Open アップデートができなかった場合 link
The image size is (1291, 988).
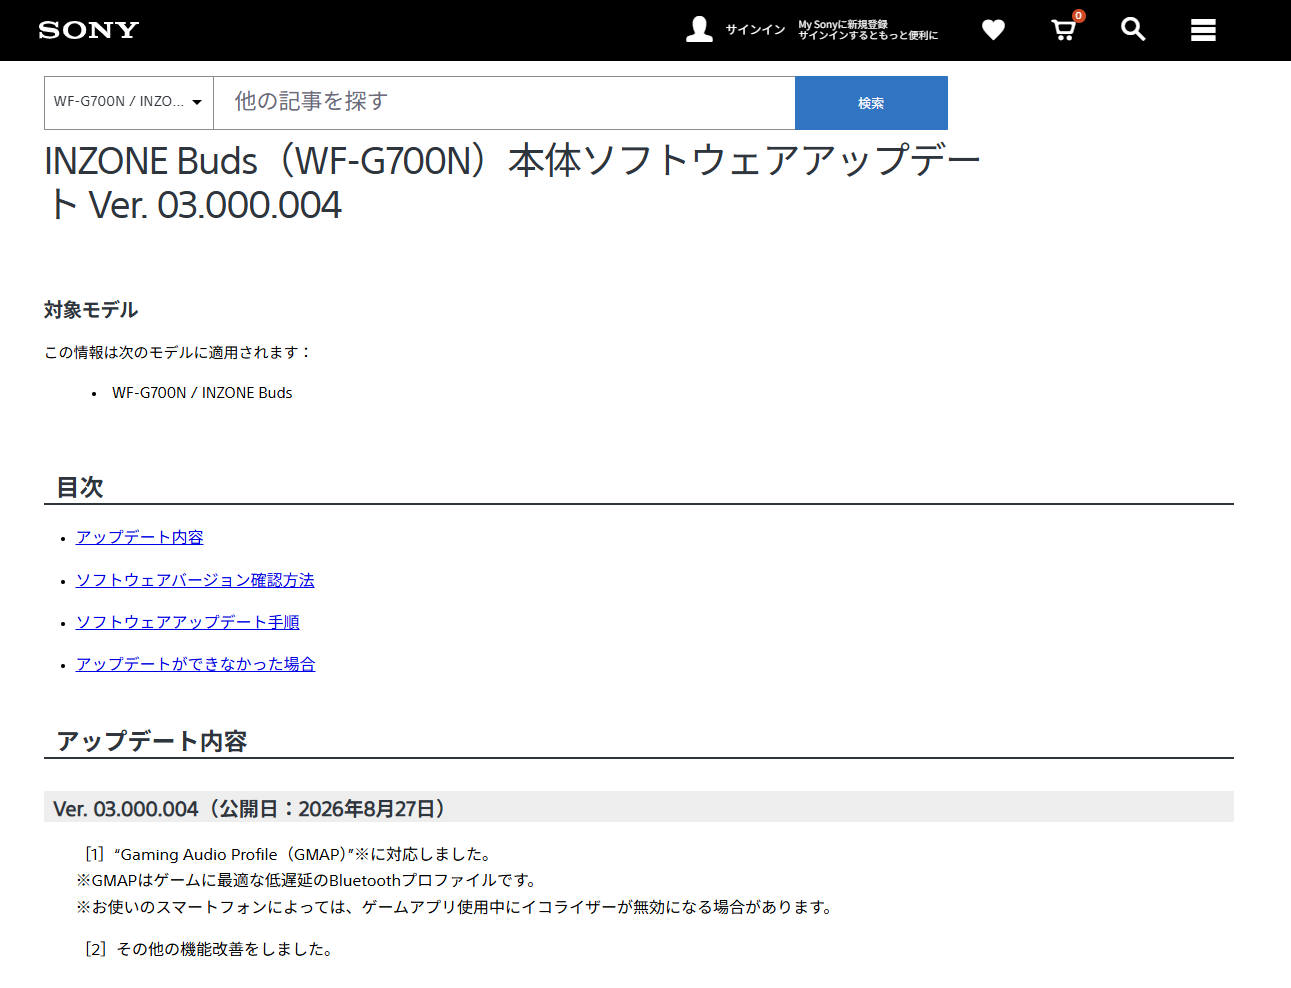pos(196,664)
